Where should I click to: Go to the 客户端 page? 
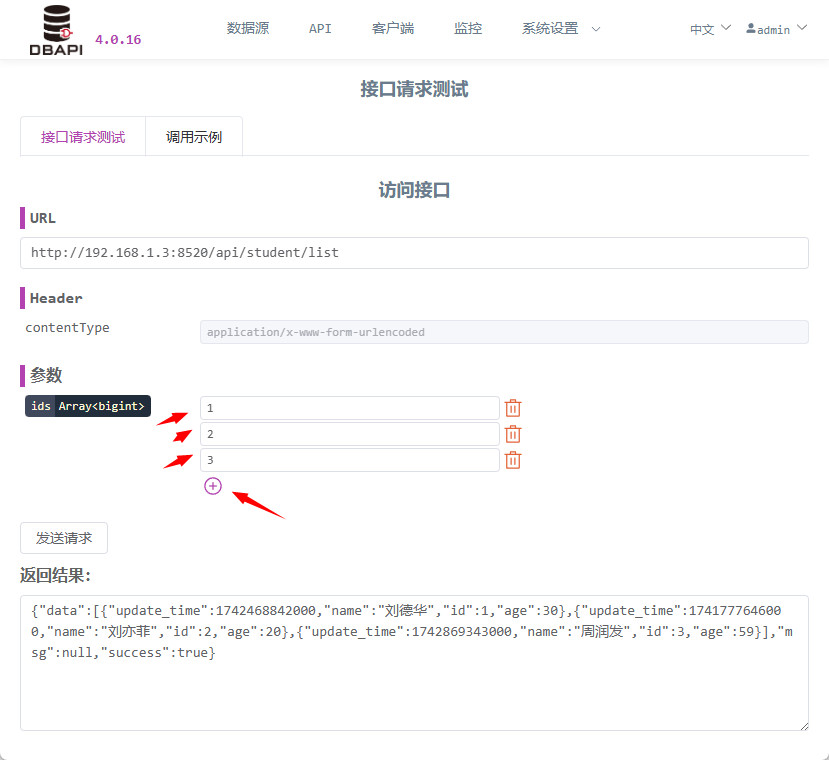pyautogui.click(x=393, y=29)
